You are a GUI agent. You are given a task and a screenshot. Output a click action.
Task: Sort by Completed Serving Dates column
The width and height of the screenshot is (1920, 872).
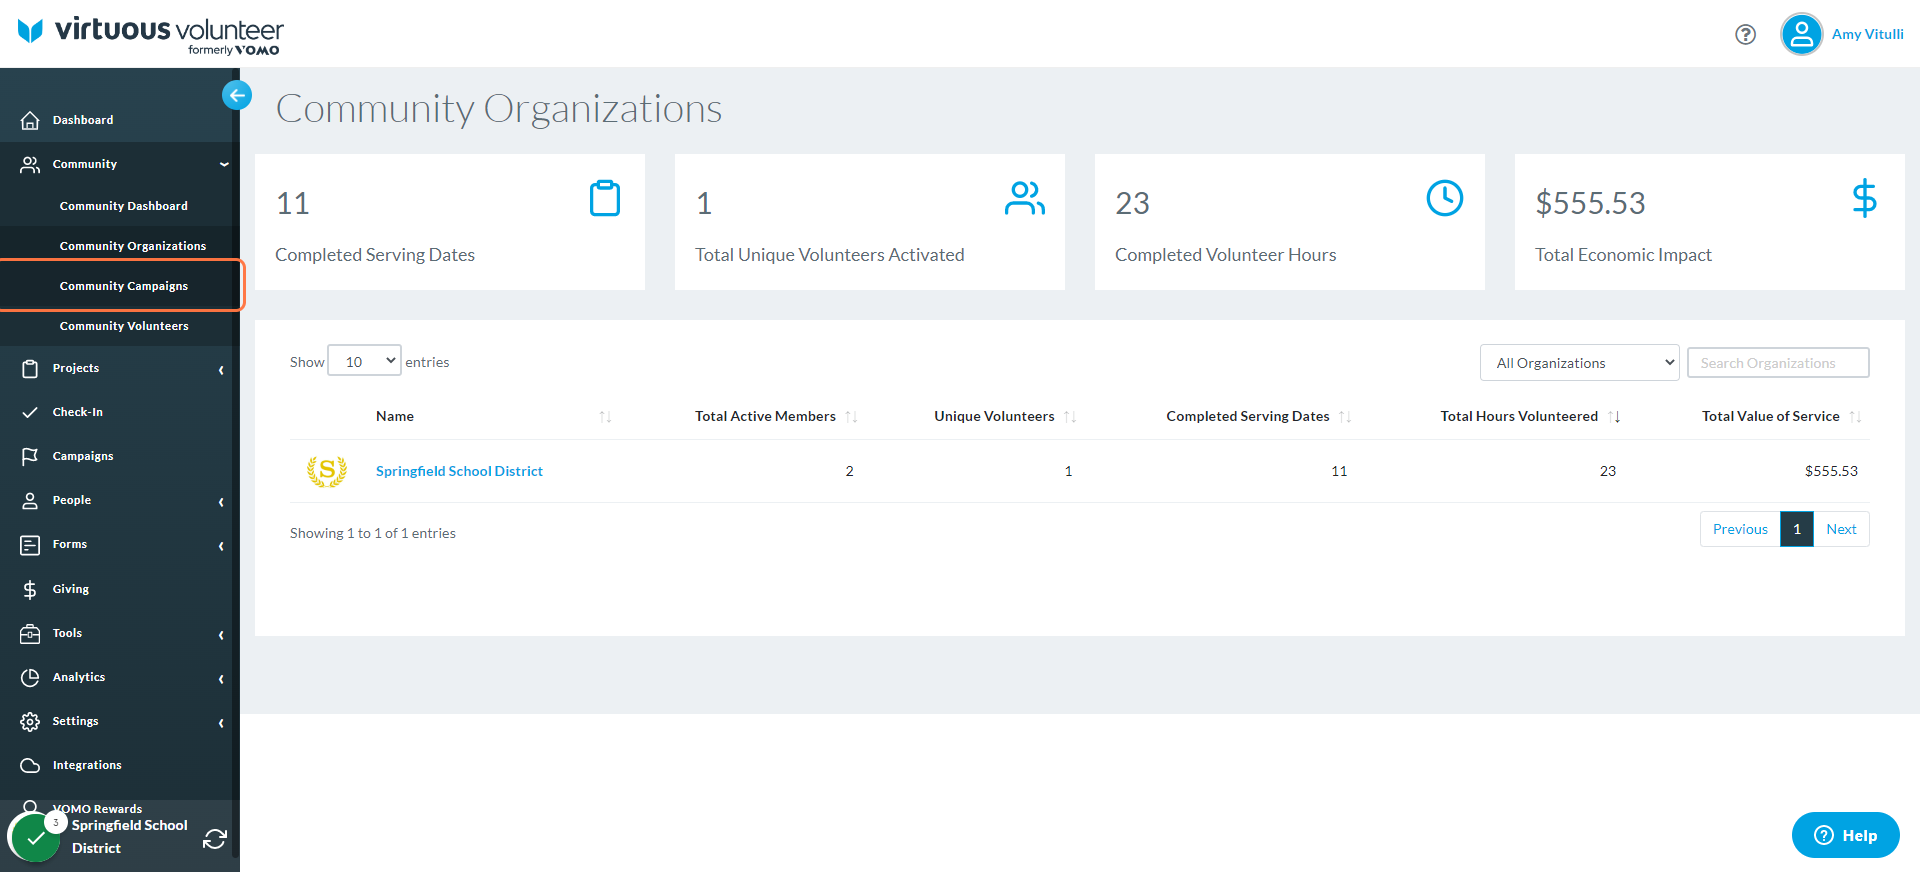point(1345,417)
